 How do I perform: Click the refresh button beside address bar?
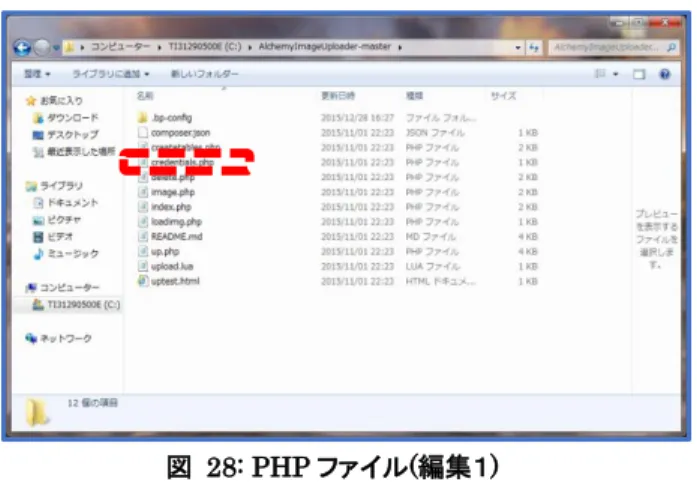click(x=533, y=47)
